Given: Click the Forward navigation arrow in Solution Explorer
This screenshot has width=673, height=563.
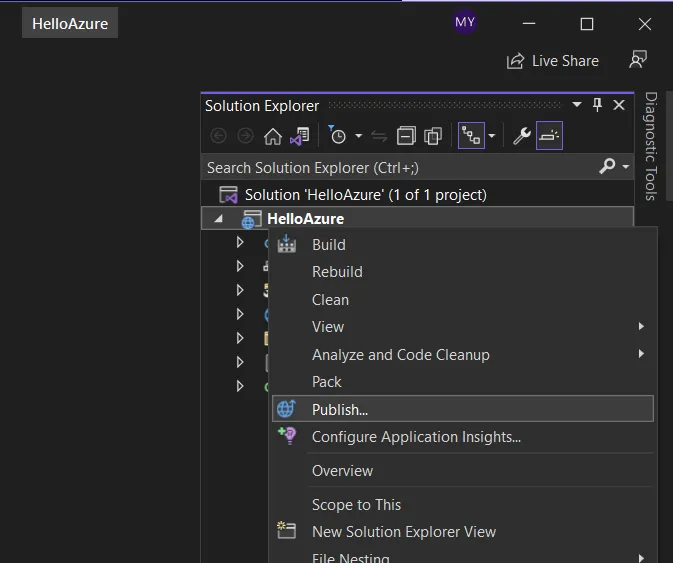Looking at the screenshot, I should [x=246, y=136].
